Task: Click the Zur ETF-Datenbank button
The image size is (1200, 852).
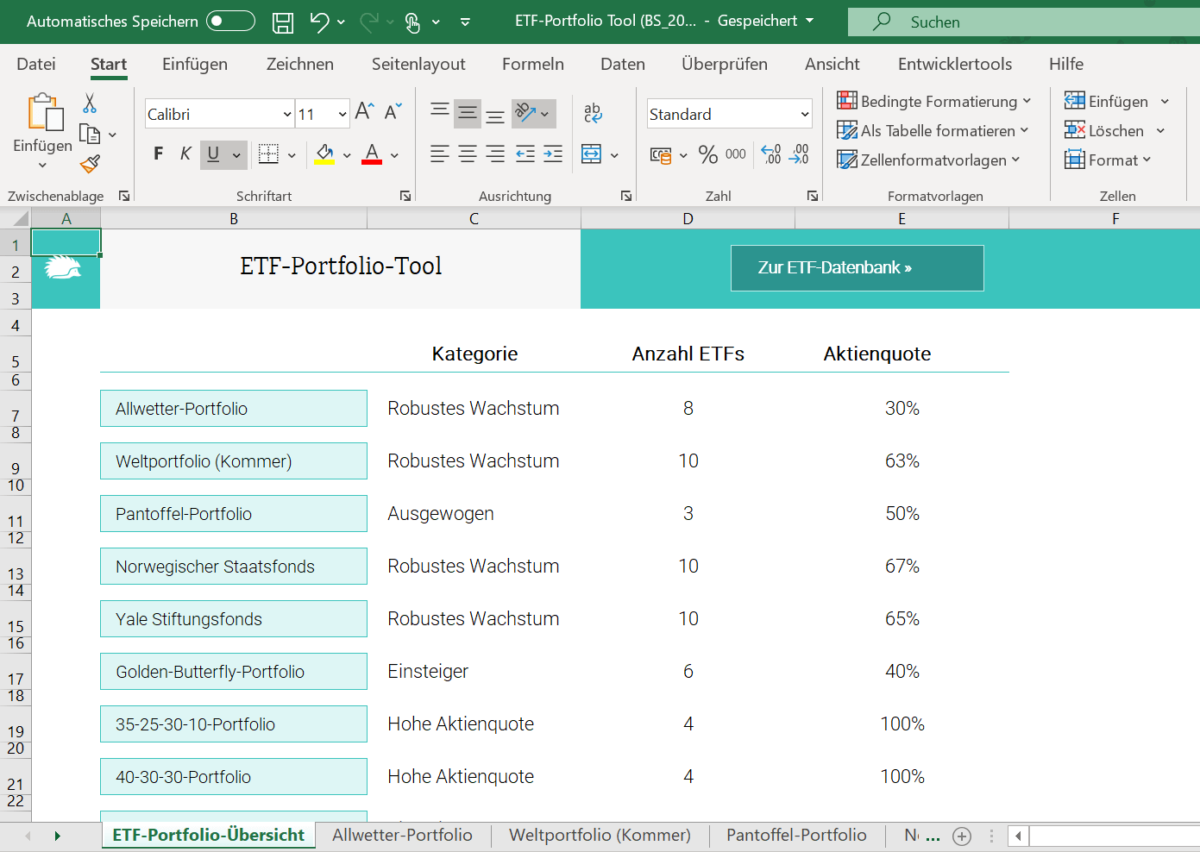Action: (857, 268)
